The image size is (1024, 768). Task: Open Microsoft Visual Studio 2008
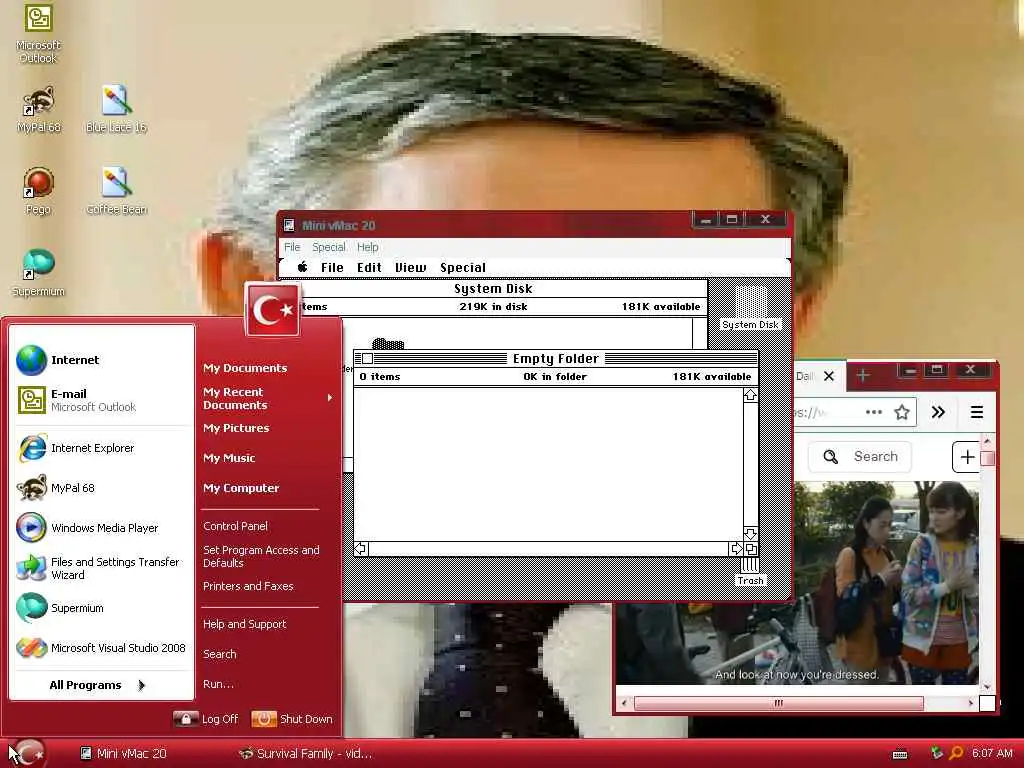(x=102, y=648)
